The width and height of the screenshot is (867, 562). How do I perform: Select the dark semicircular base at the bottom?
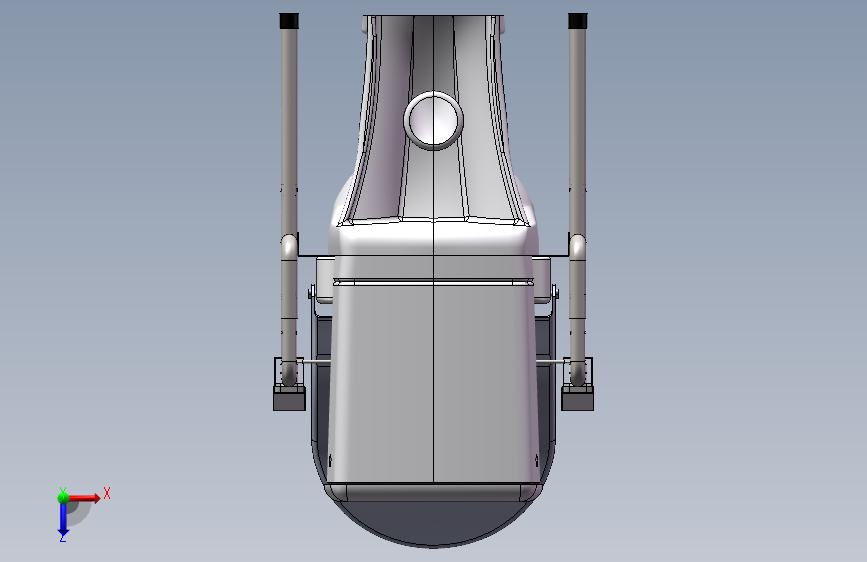434,523
